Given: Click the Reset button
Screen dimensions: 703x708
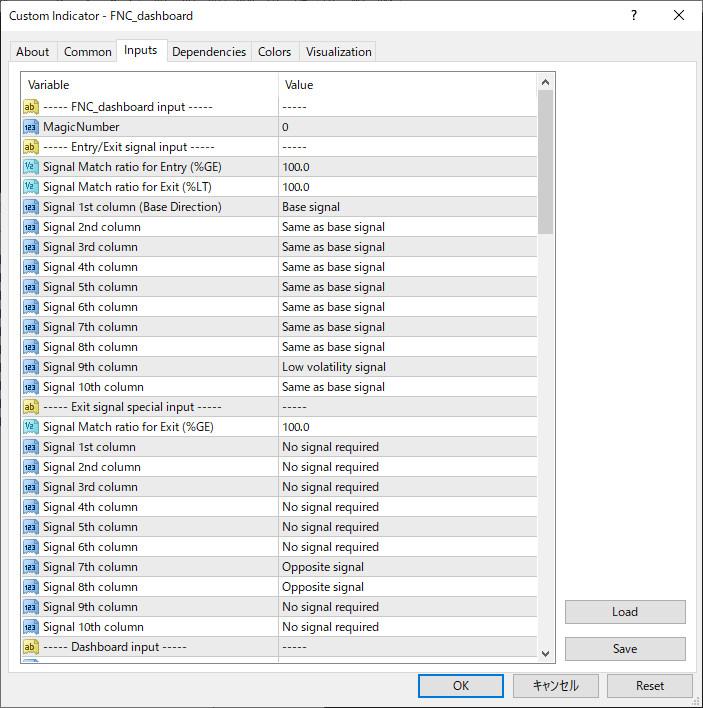Looking at the screenshot, I should coord(650,686).
